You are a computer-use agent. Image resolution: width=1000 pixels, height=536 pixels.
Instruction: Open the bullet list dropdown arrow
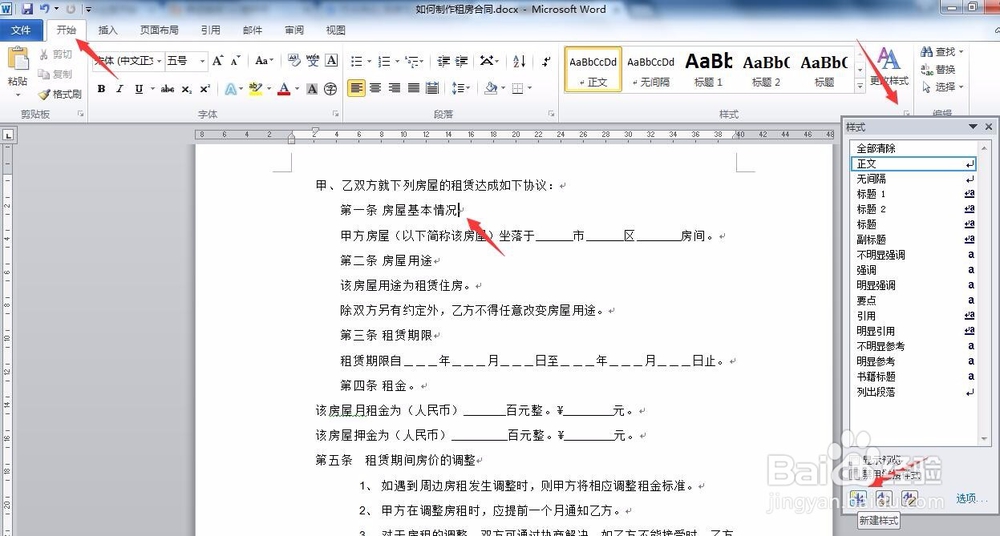(x=368, y=61)
